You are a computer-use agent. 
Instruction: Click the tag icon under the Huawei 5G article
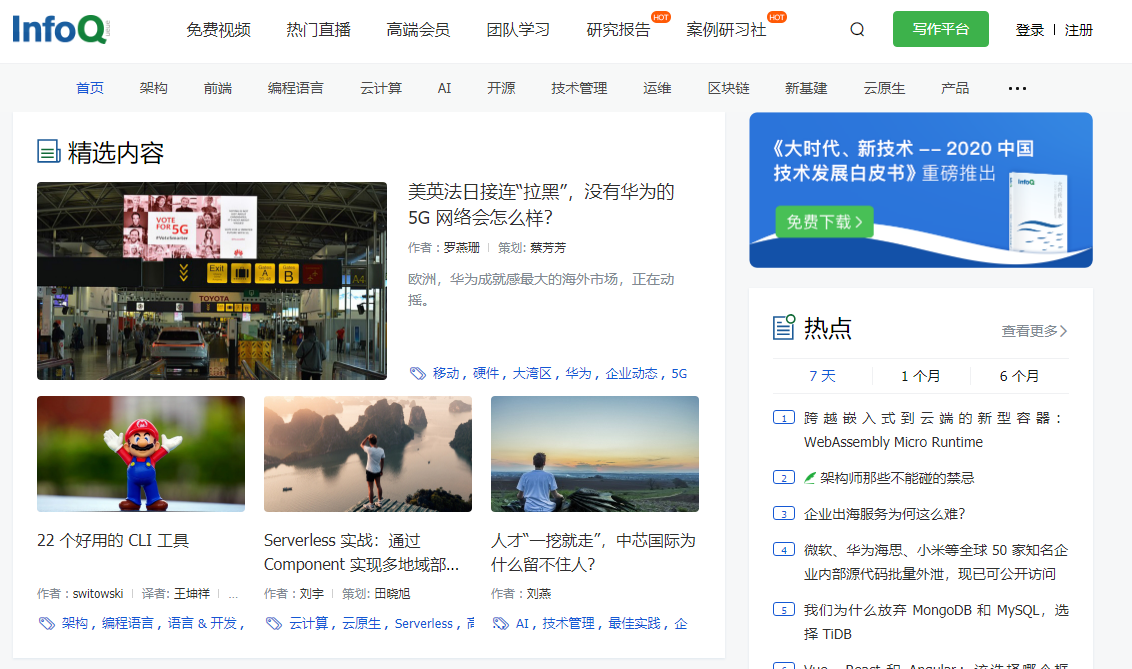click(418, 373)
